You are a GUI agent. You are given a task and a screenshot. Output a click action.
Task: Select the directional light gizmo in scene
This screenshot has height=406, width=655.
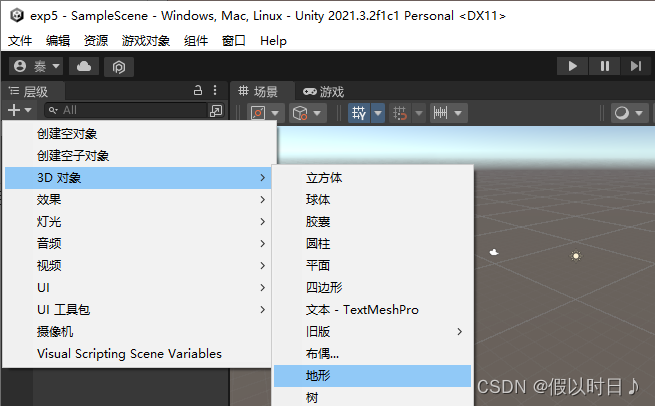coord(576,256)
